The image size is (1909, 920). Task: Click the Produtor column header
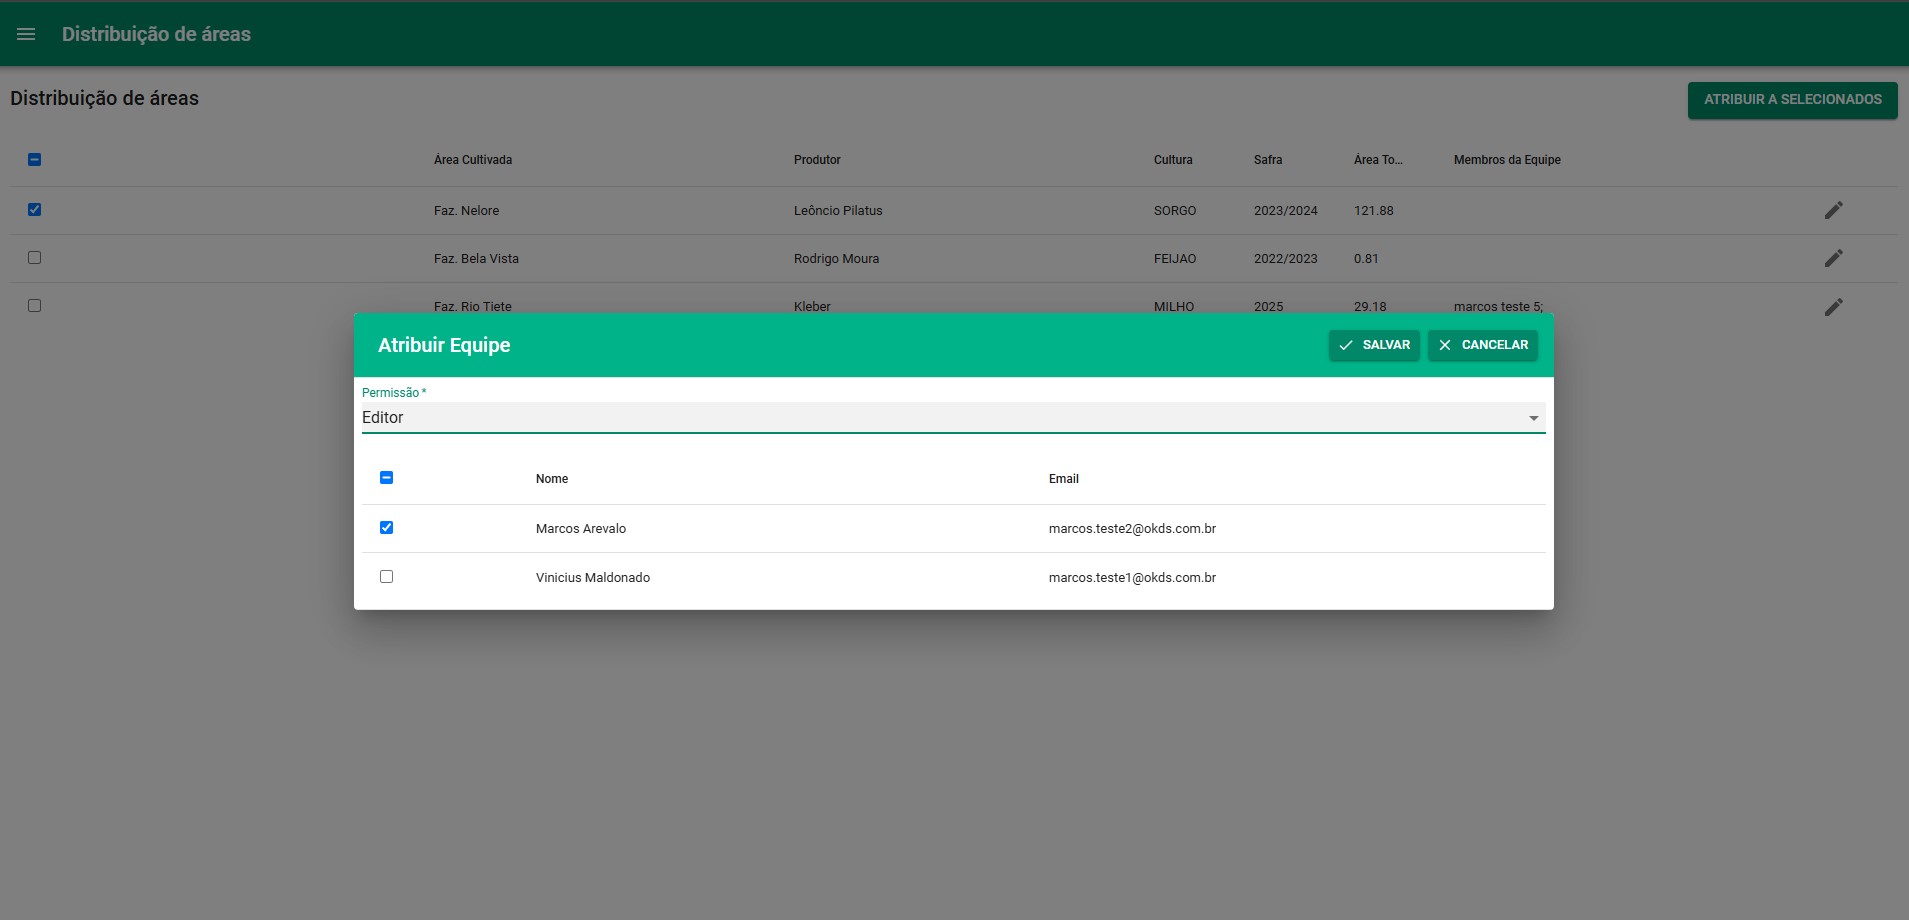[817, 160]
